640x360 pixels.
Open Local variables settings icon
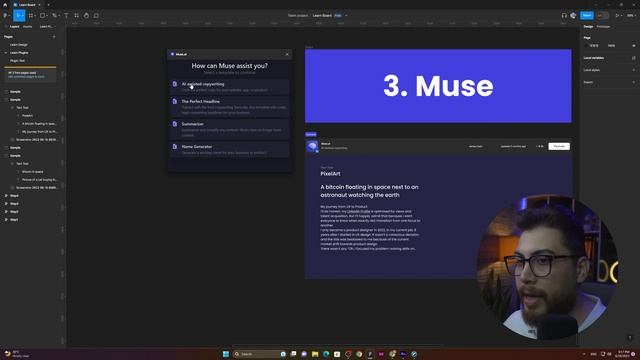633,58
